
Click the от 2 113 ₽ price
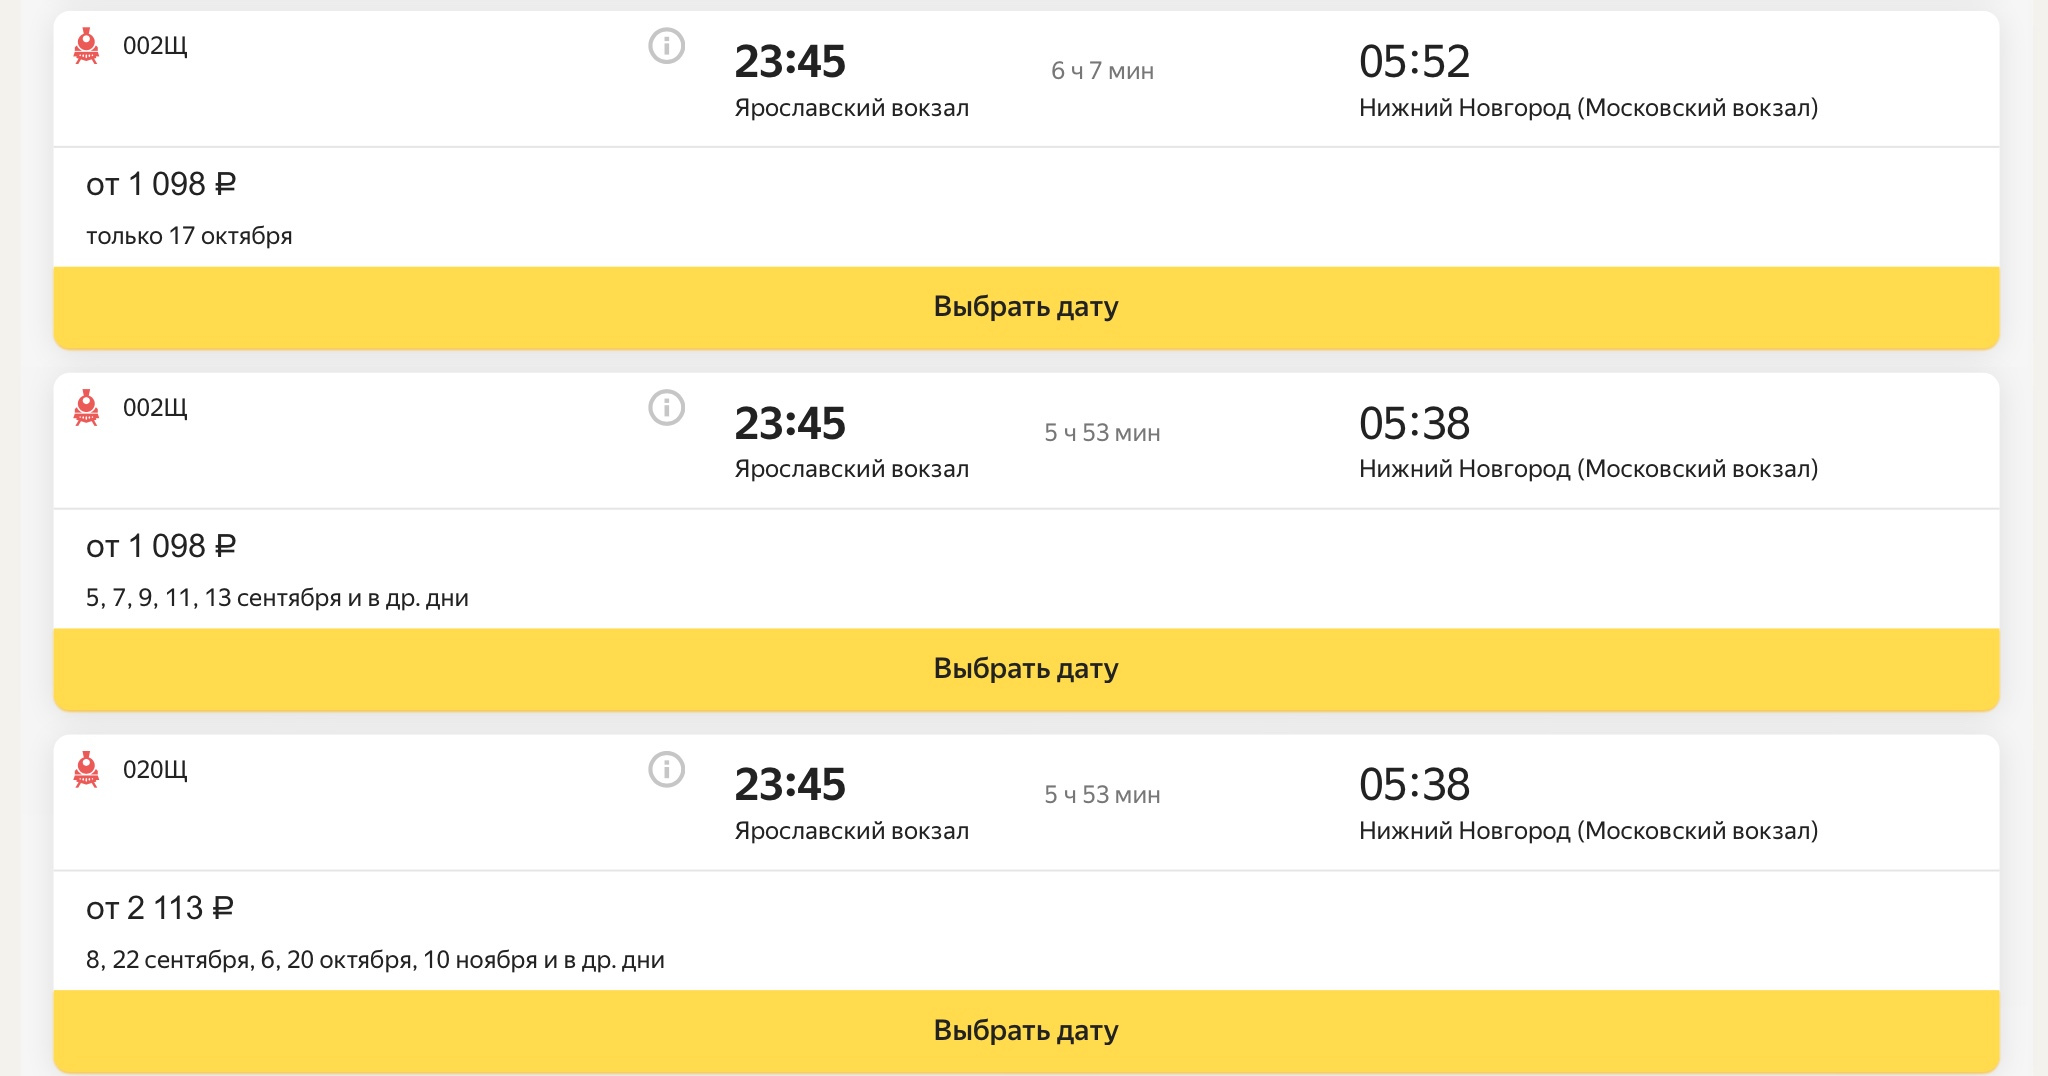coord(160,908)
